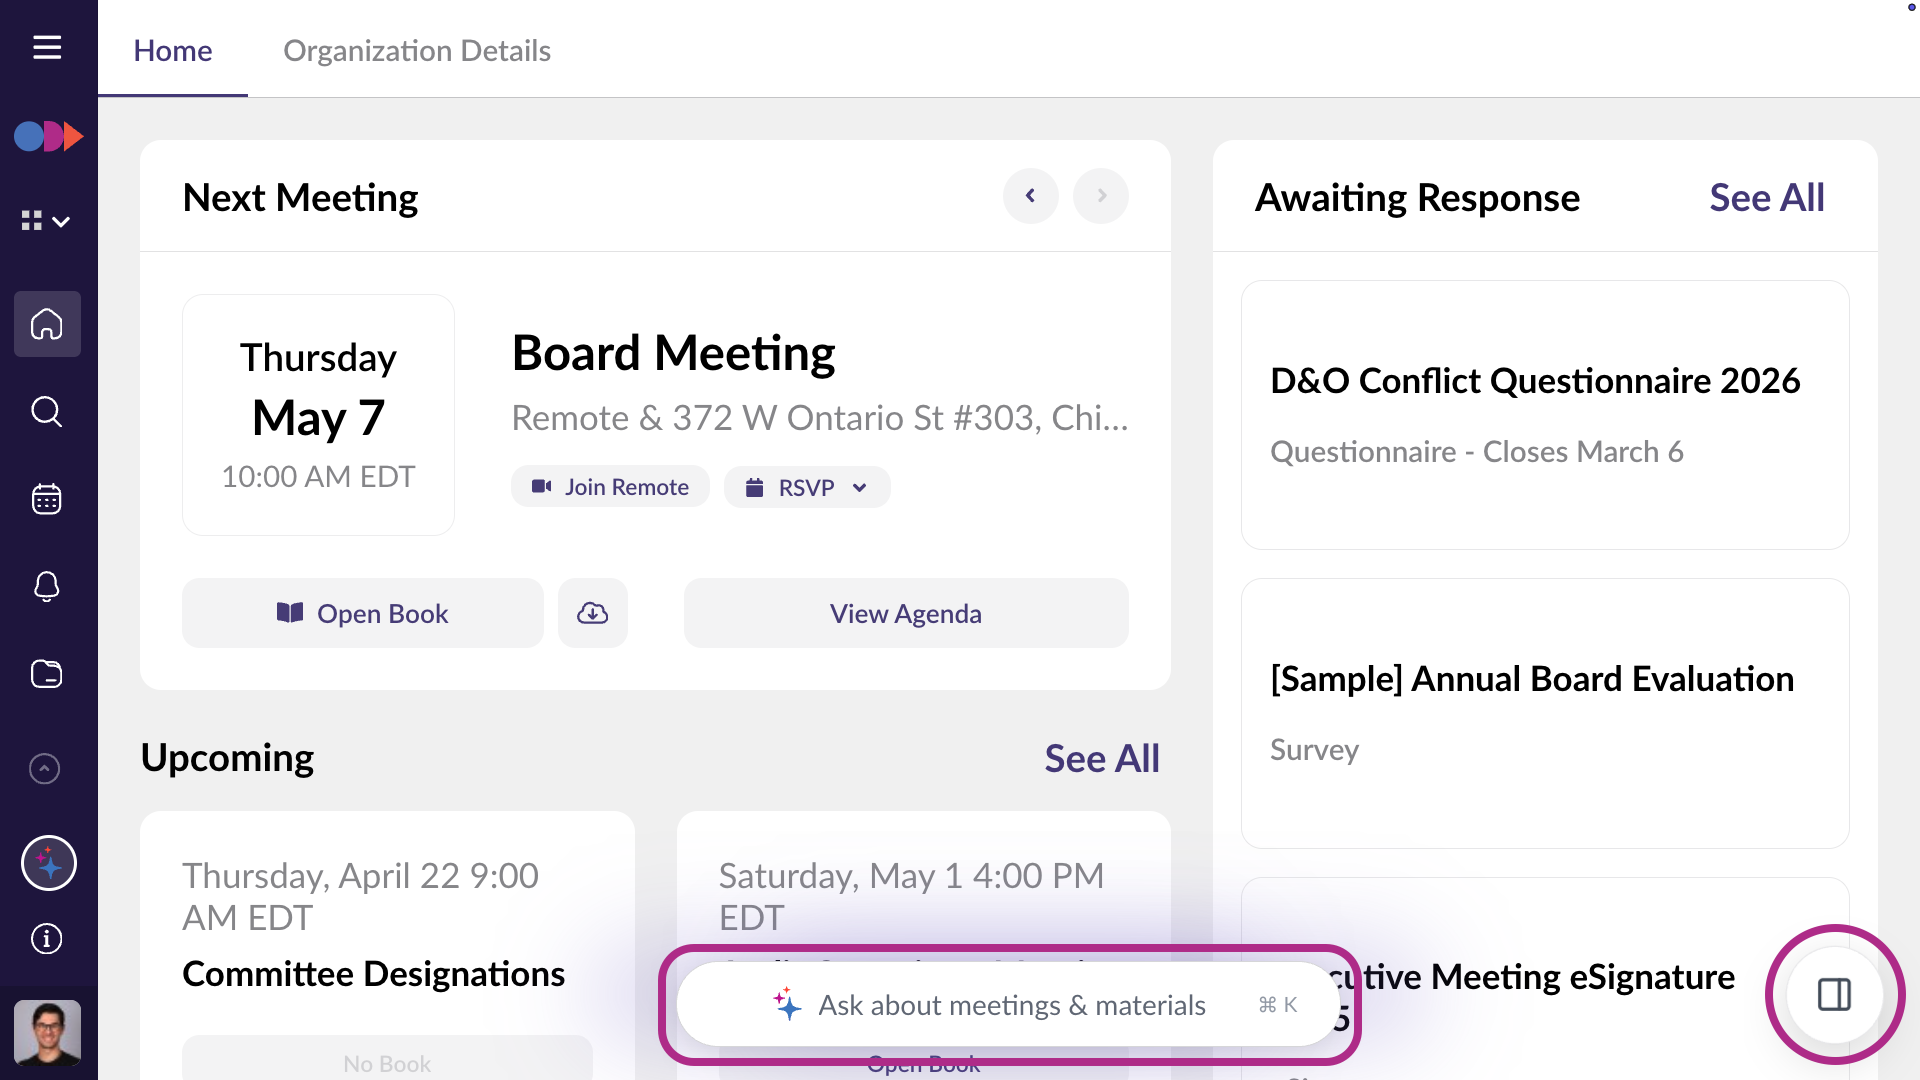The height and width of the screenshot is (1080, 1920).
Task: Go to the Home sidebar icon
Action: coord(47,324)
